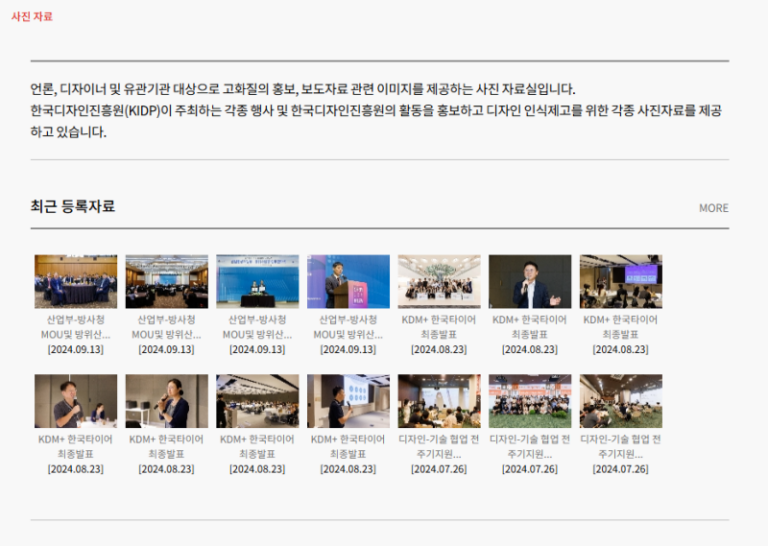Open last 디자인-기술 협업 thumbnail in second row
The height and width of the screenshot is (546, 768).
click(620, 401)
